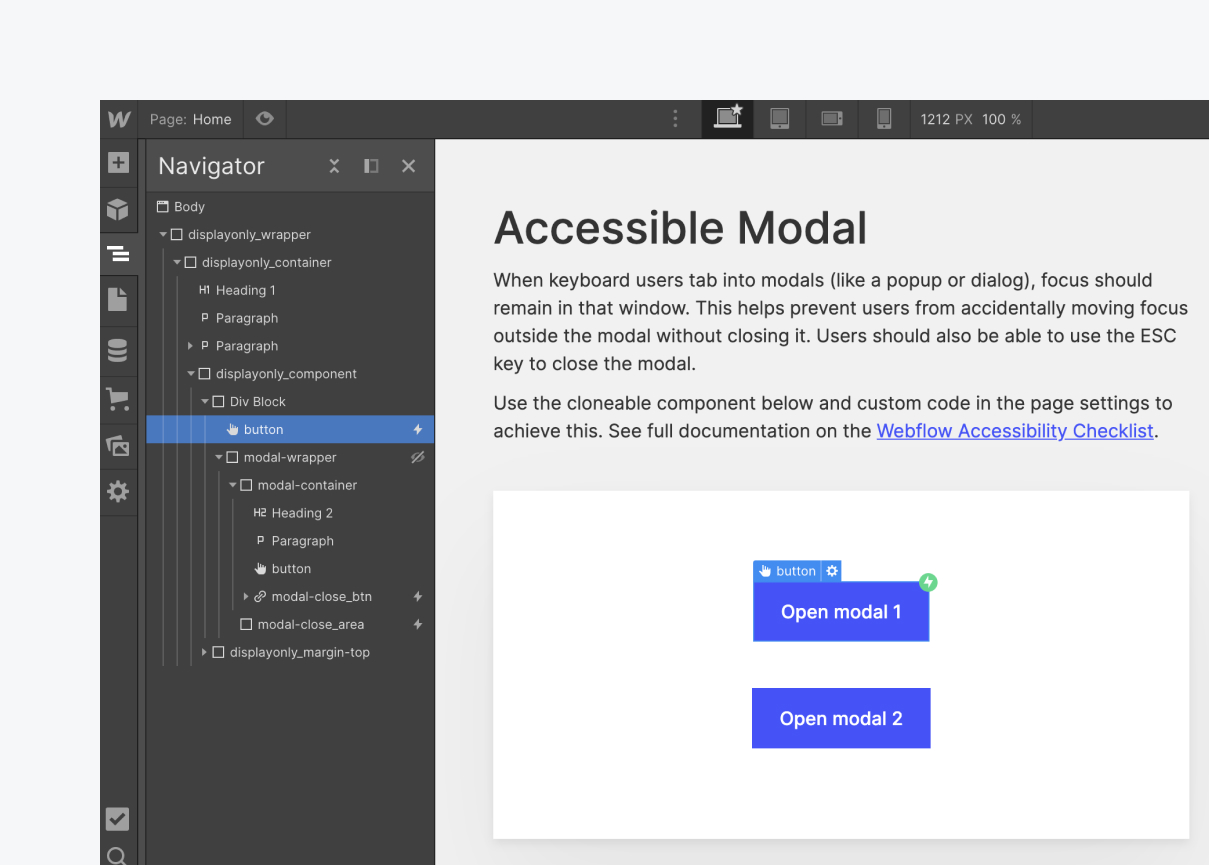Expand the modal-close_btn node arrow

pos(246,597)
